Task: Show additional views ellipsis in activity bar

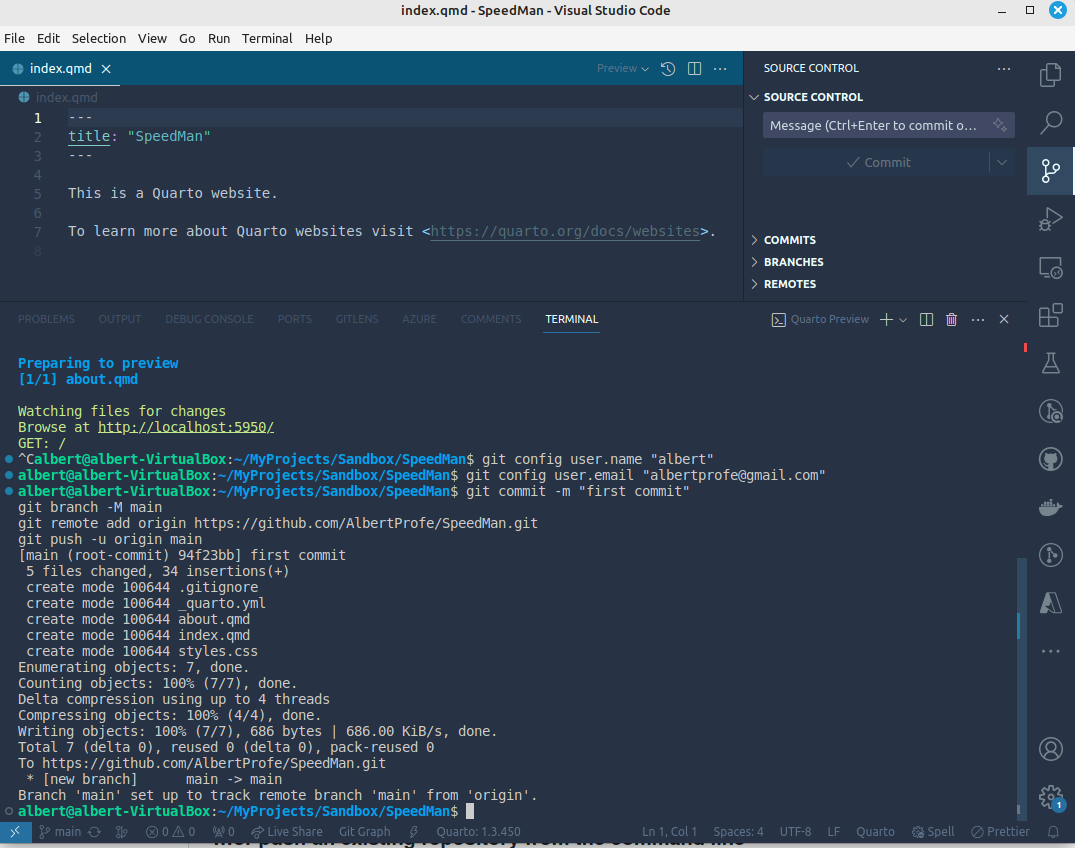Action: click(x=1050, y=651)
